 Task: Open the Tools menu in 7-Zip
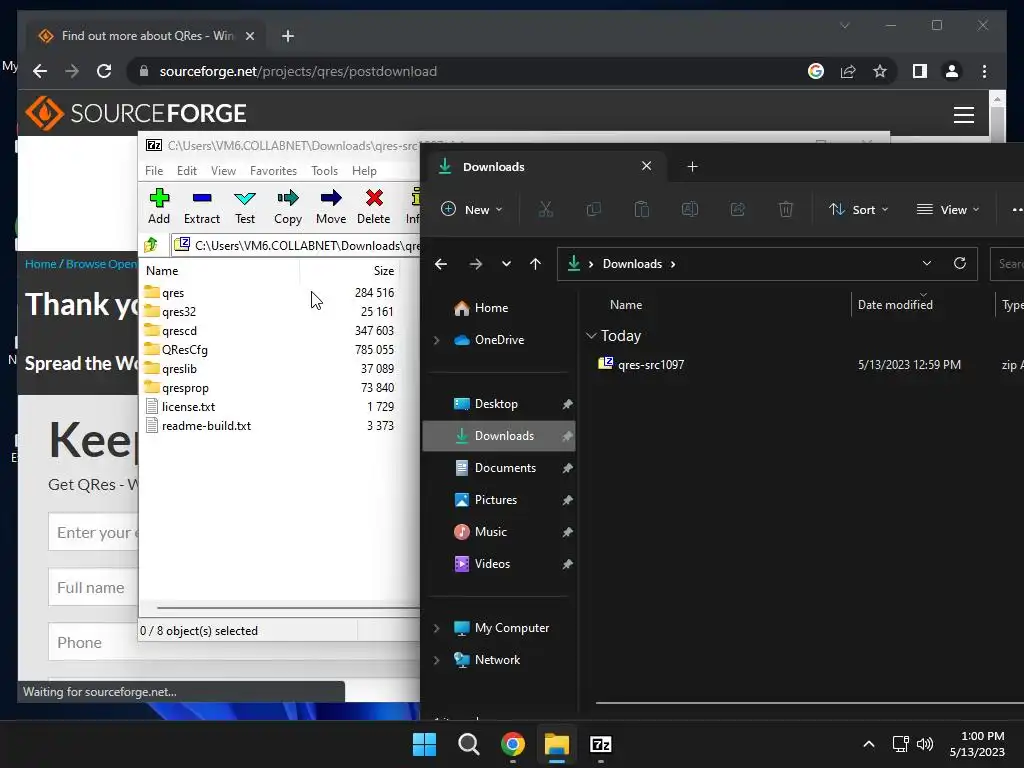pyautogui.click(x=325, y=170)
